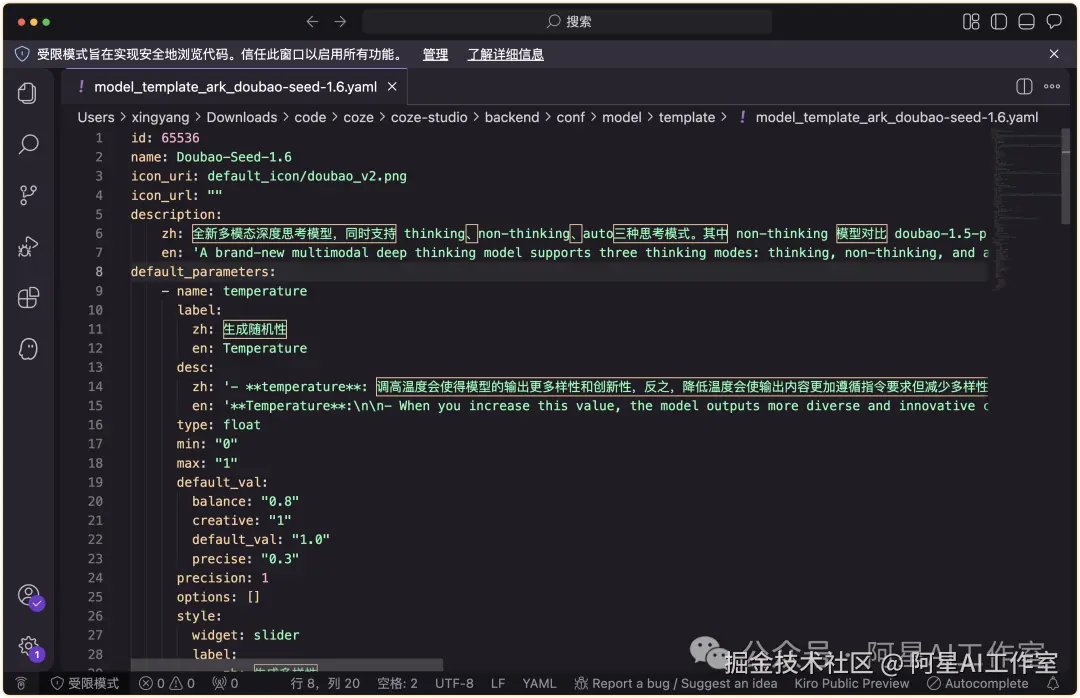
Task: Click conf in the breadcrumb
Action: (570, 117)
